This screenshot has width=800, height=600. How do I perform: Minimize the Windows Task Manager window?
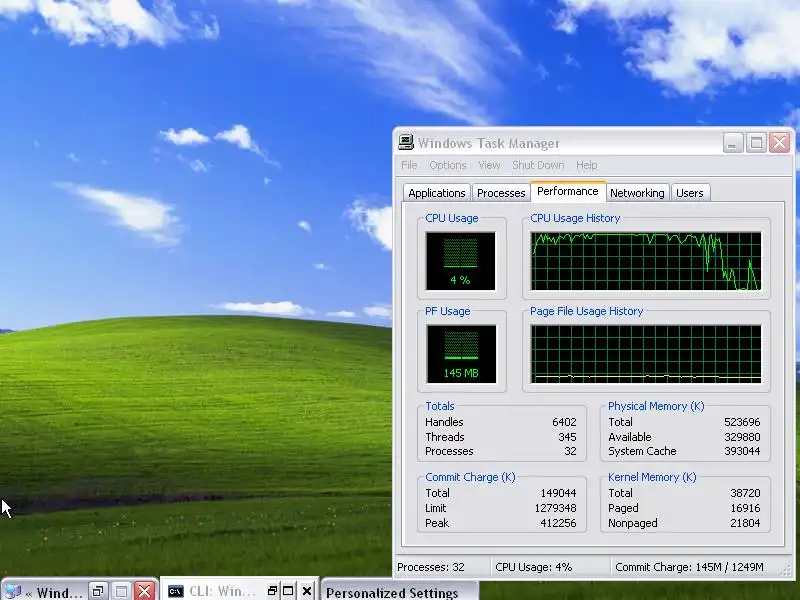733,142
